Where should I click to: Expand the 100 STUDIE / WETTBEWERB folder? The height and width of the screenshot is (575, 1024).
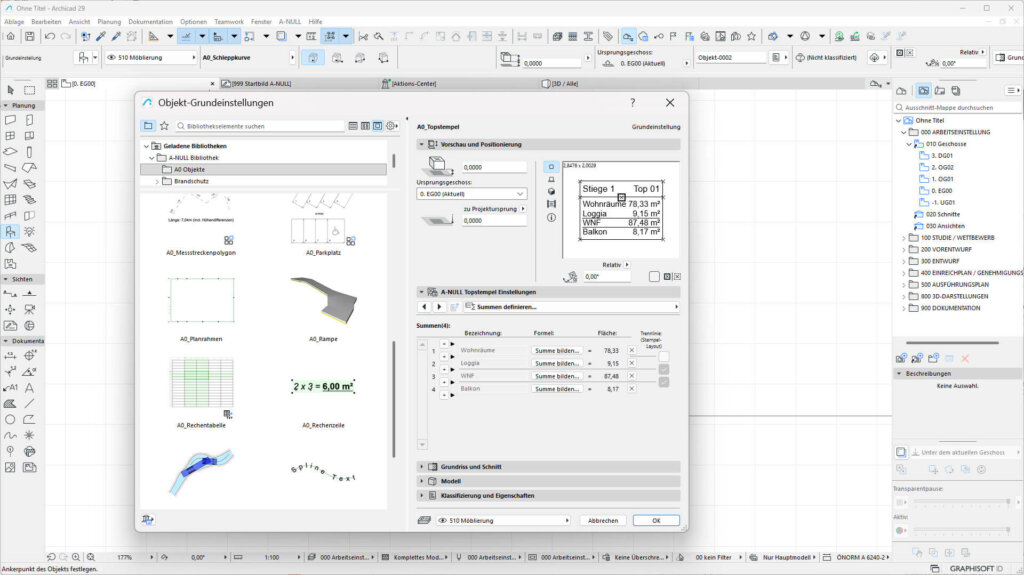904,238
